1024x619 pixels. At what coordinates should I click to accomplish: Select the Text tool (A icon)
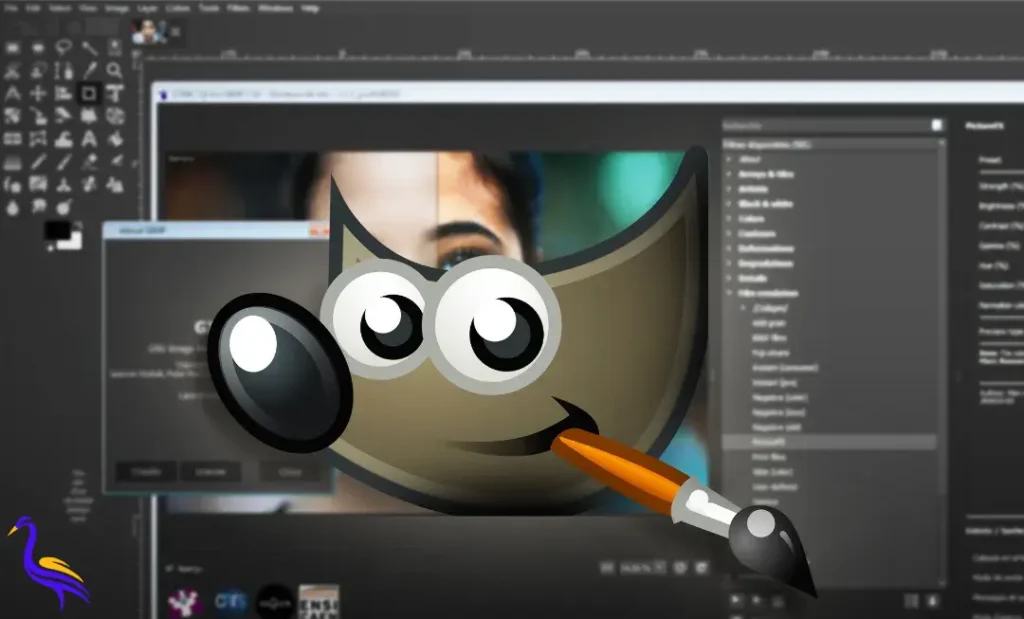(89, 139)
